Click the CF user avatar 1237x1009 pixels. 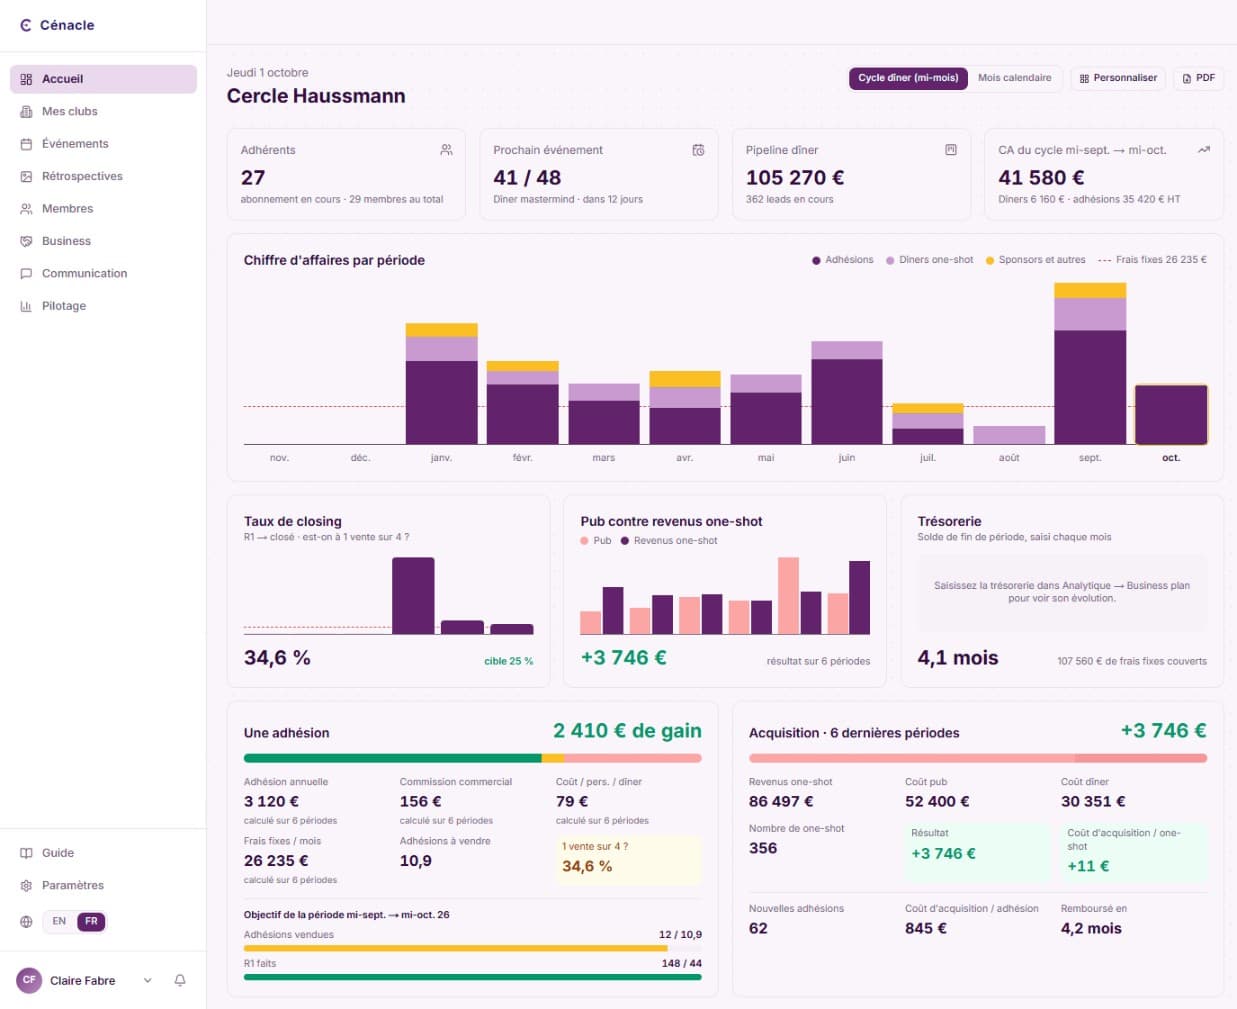(x=29, y=980)
